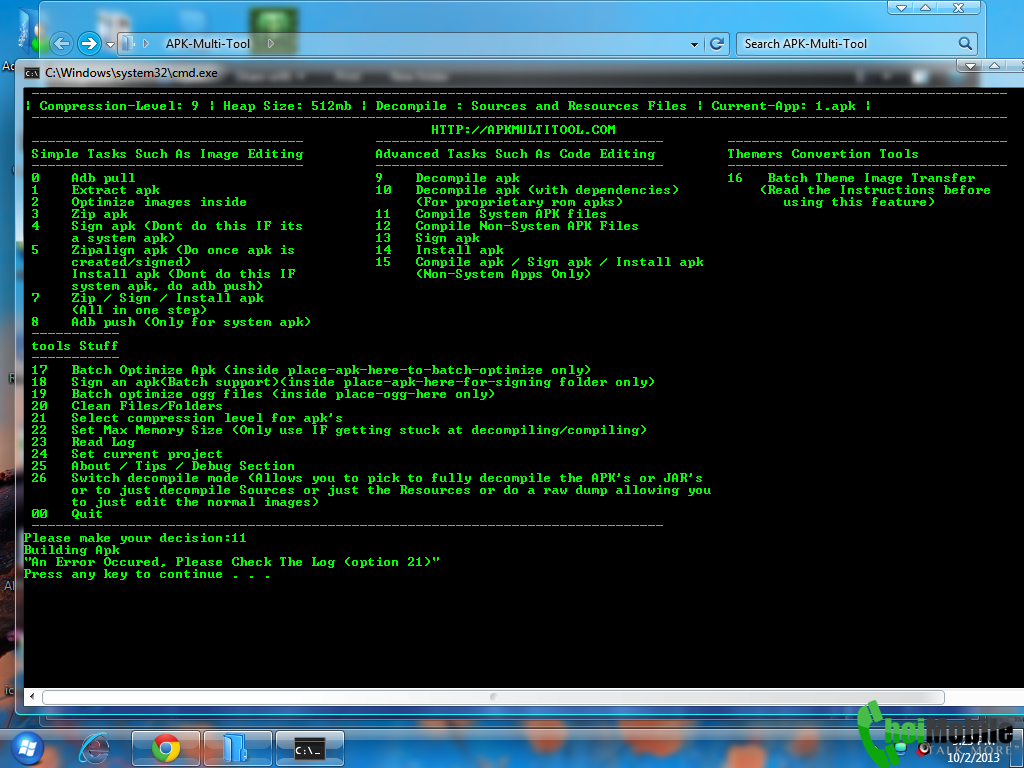Click the taskbar date 10/2/2013
This screenshot has width=1024, height=768.
(972, 758)
